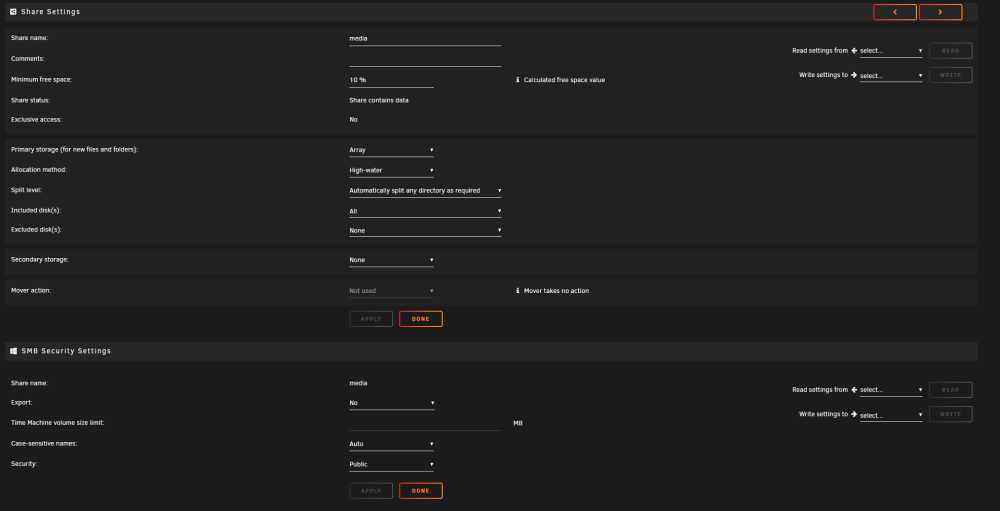Click info icon beside Calculated free space value

(x=517, y=80)
